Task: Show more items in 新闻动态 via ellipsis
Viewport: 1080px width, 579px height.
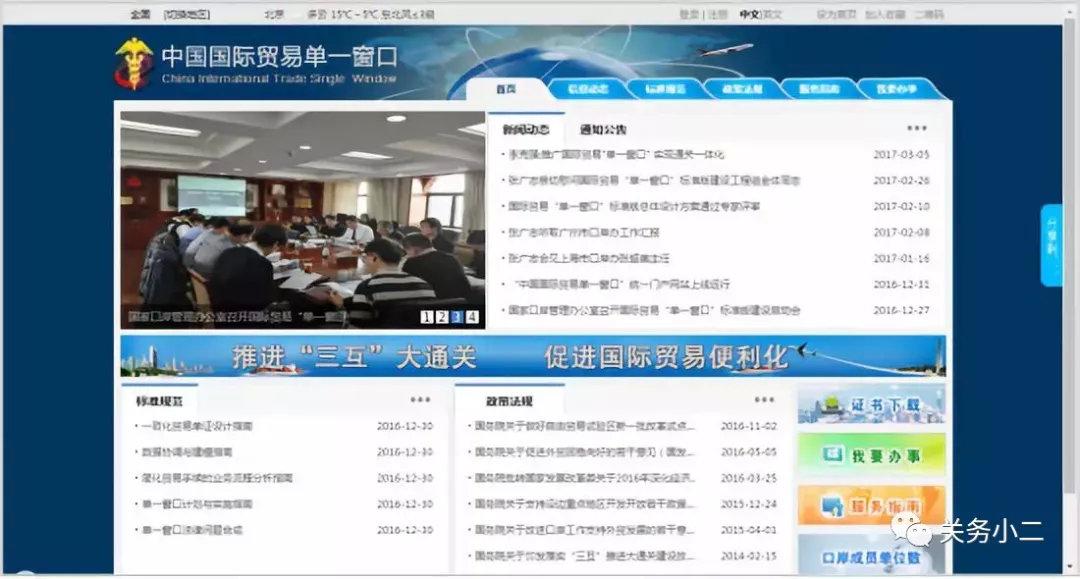Action: tap(917, 128)
